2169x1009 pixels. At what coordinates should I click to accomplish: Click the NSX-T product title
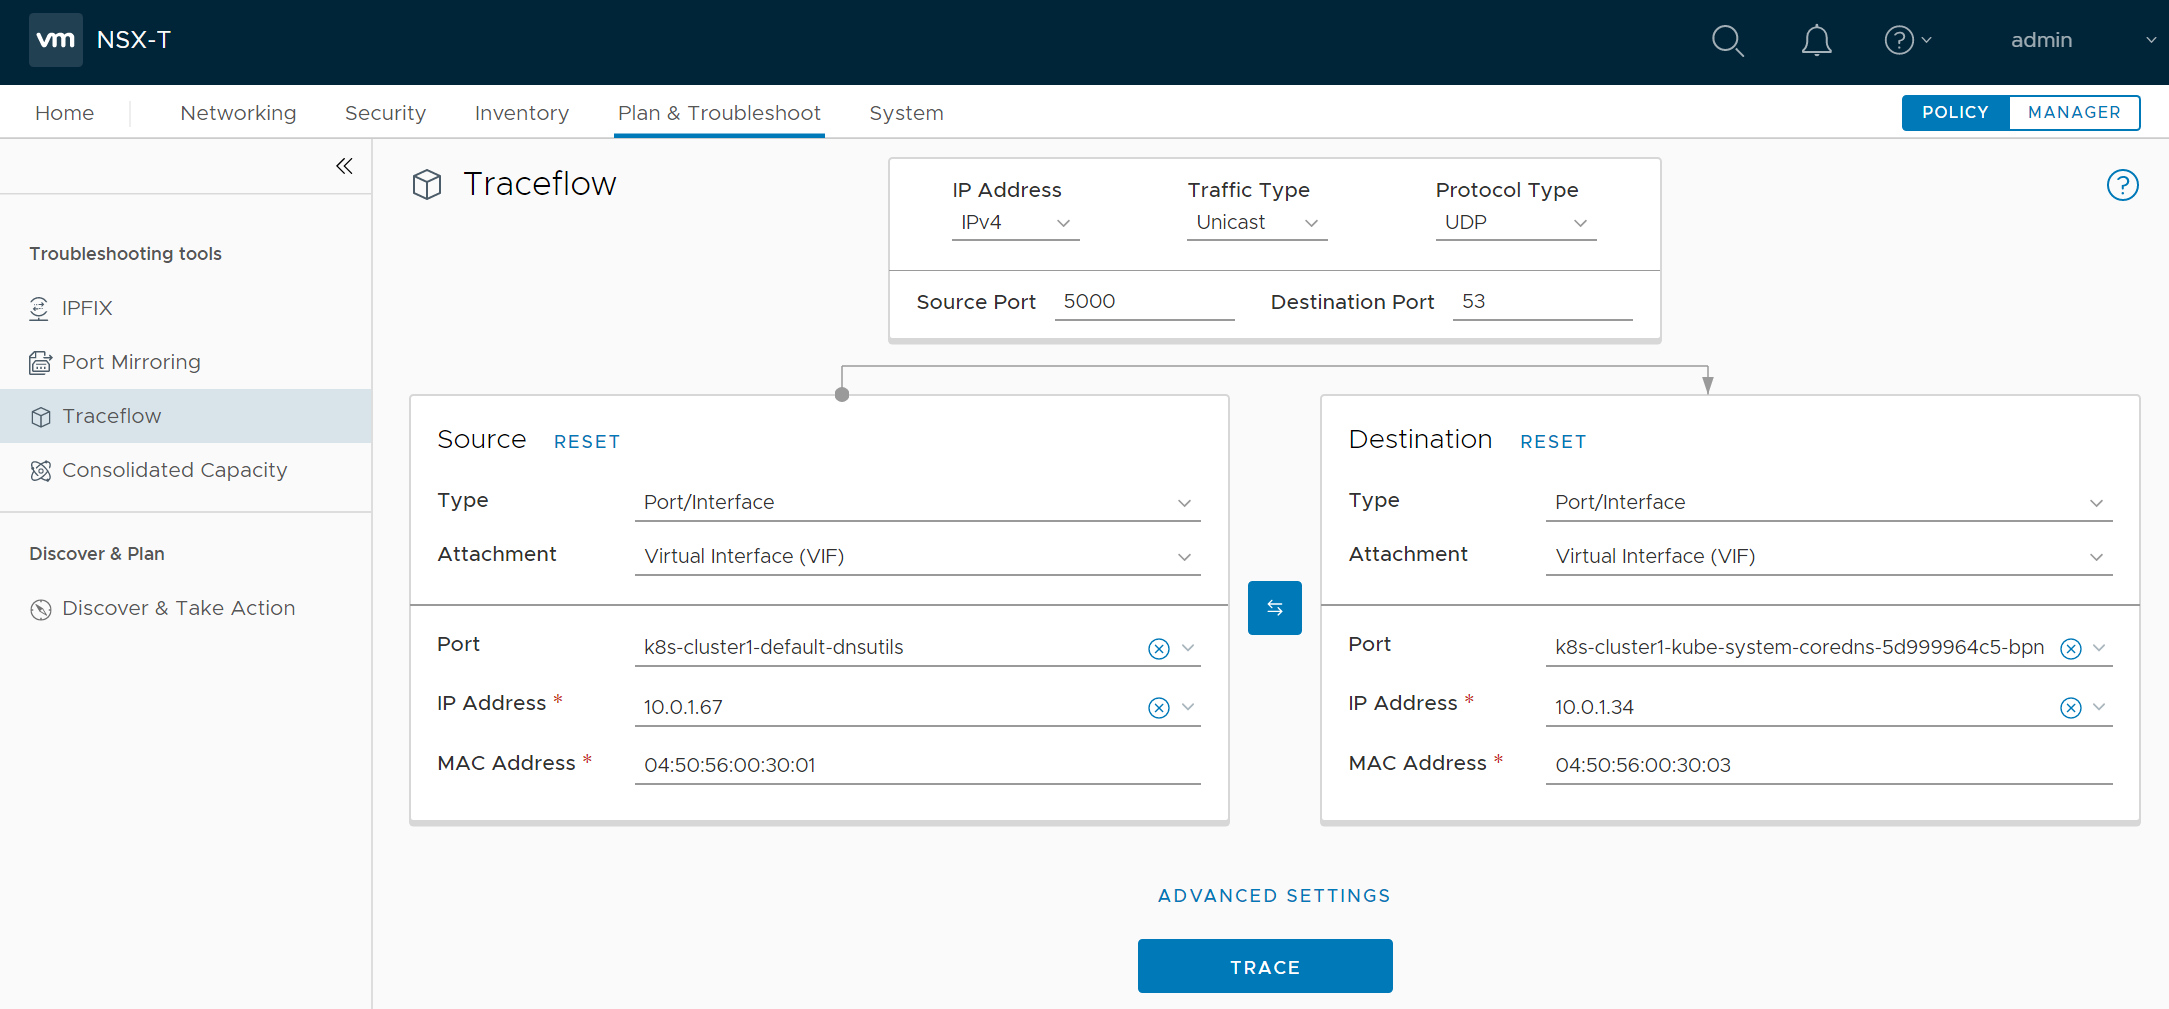134,40
